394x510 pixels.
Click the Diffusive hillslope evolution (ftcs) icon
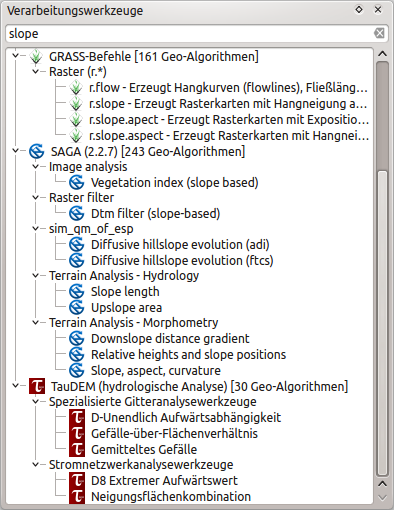tap(77, 260)
